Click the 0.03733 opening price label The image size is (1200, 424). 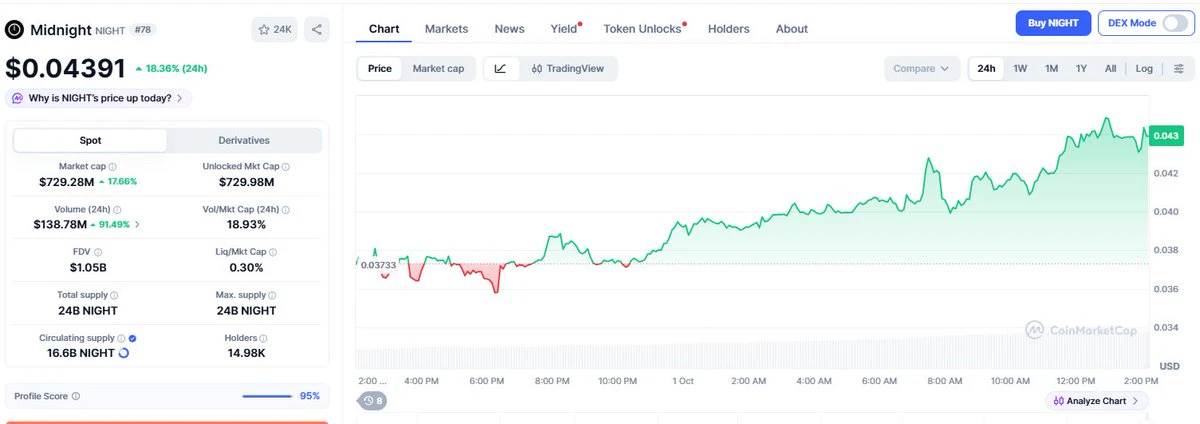pos(378,264)
